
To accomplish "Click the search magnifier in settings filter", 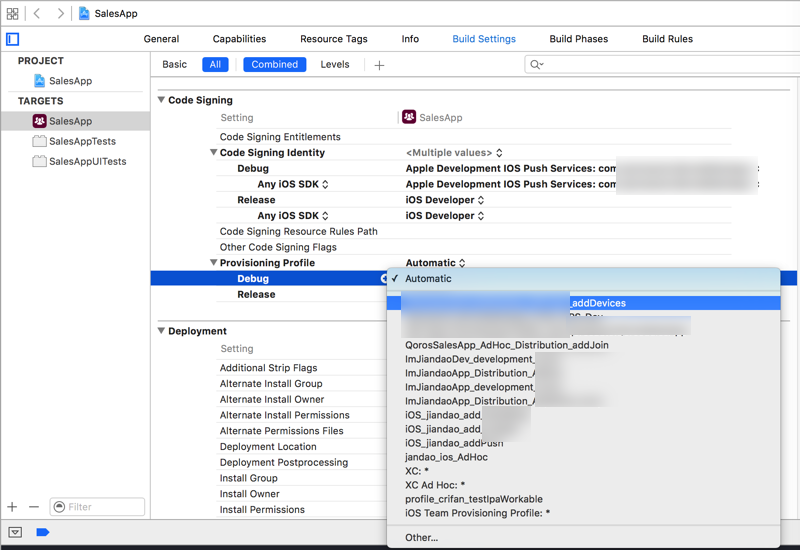I will pos(536,64).
